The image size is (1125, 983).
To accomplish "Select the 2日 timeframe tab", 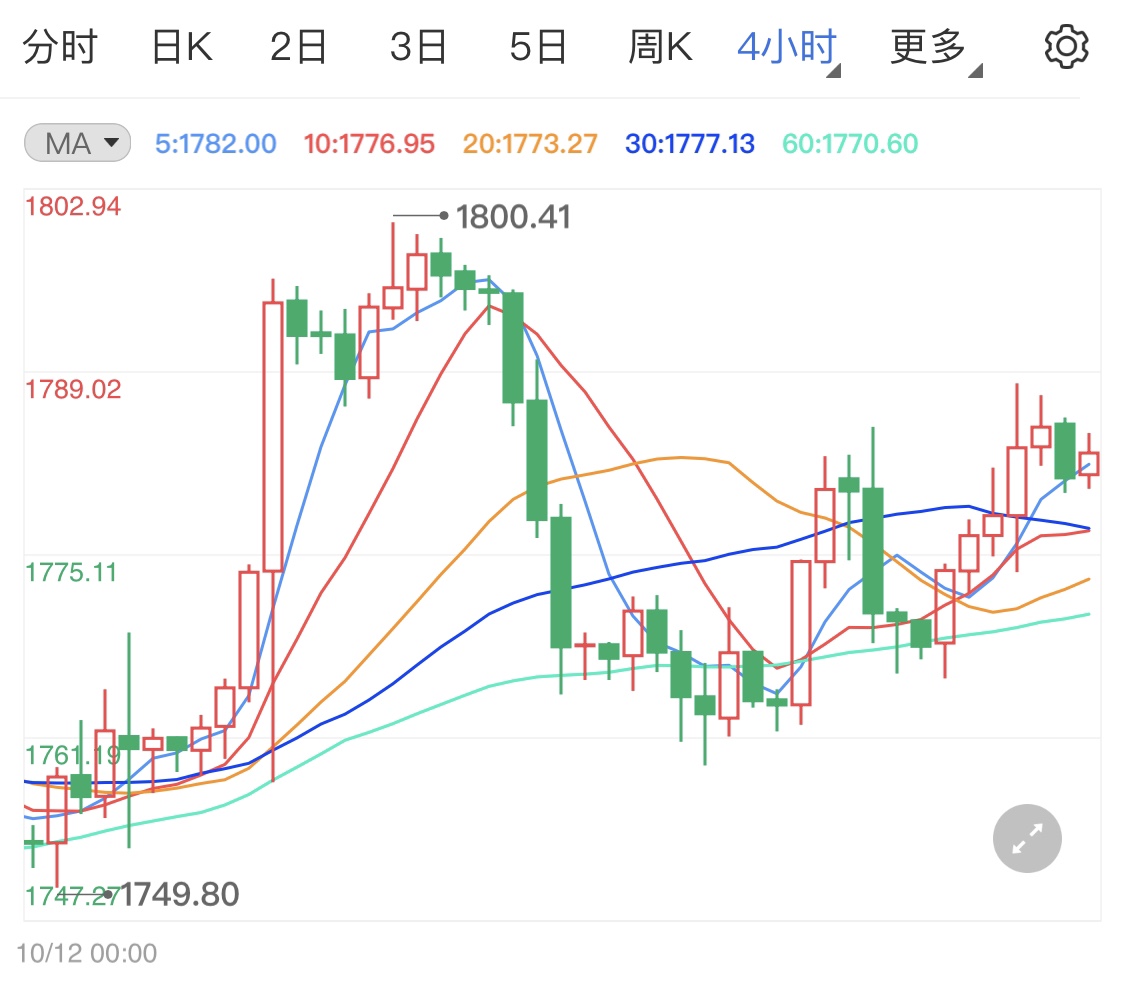I will 298,48.
